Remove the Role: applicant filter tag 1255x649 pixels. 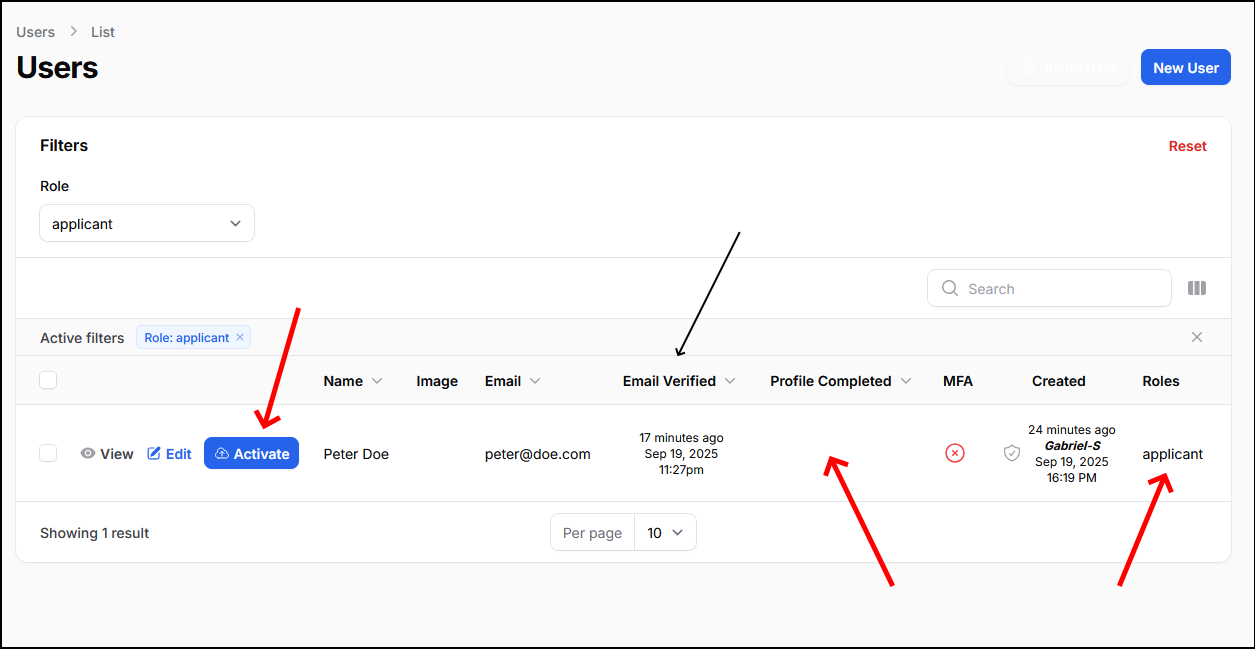[240, 338]
